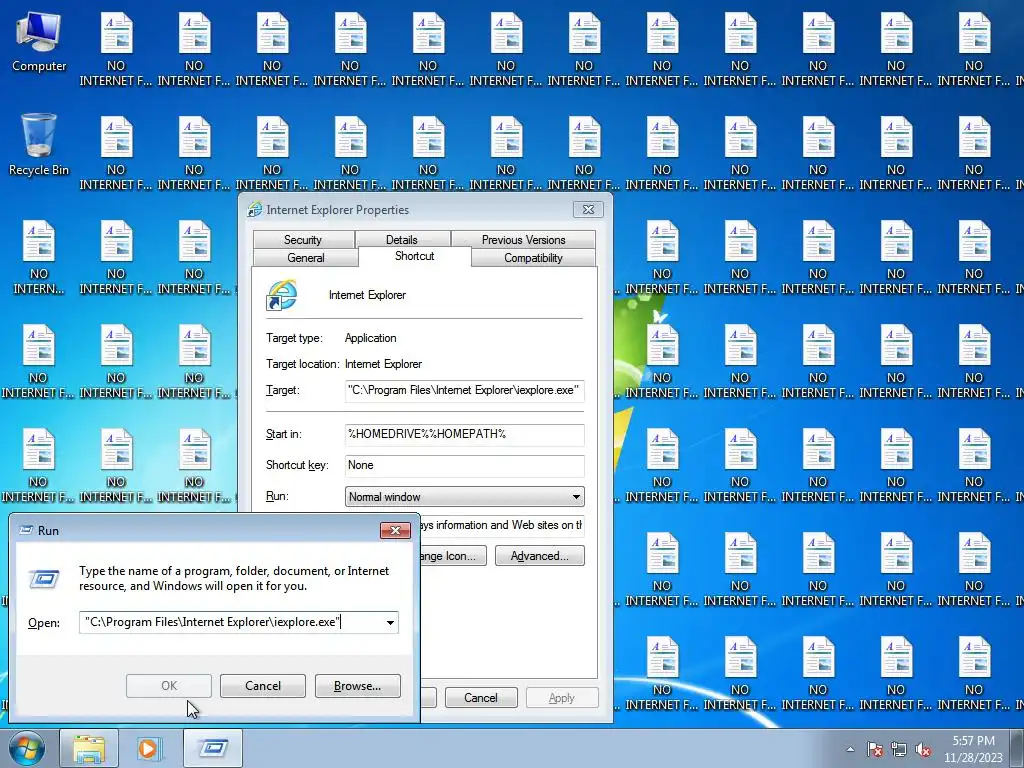Click the Open text box in Run
Screen dimensions: 1024x768
point(232,622)
